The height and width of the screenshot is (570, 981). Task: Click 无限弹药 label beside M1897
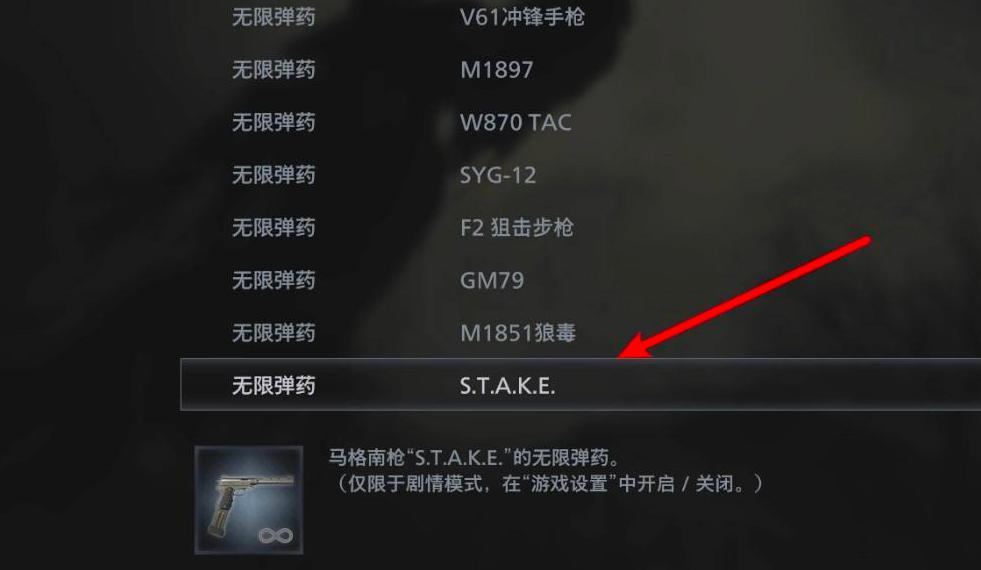click(273, 69)
